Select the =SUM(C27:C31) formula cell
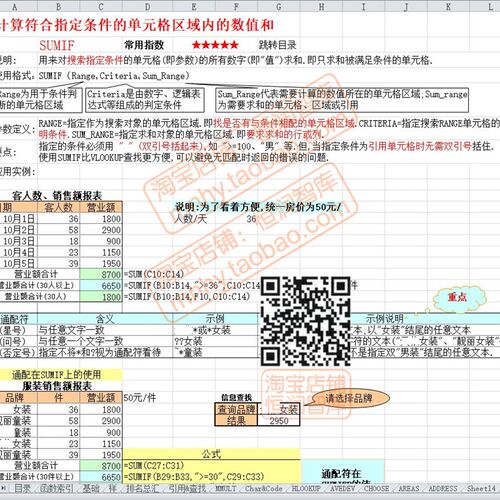This screenshot has height=500, width=500. [x=153, y=465]
